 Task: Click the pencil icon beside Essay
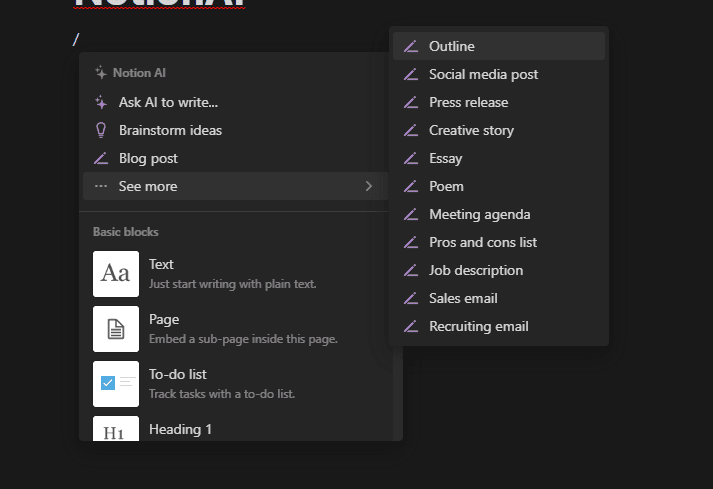click(411, 158)
